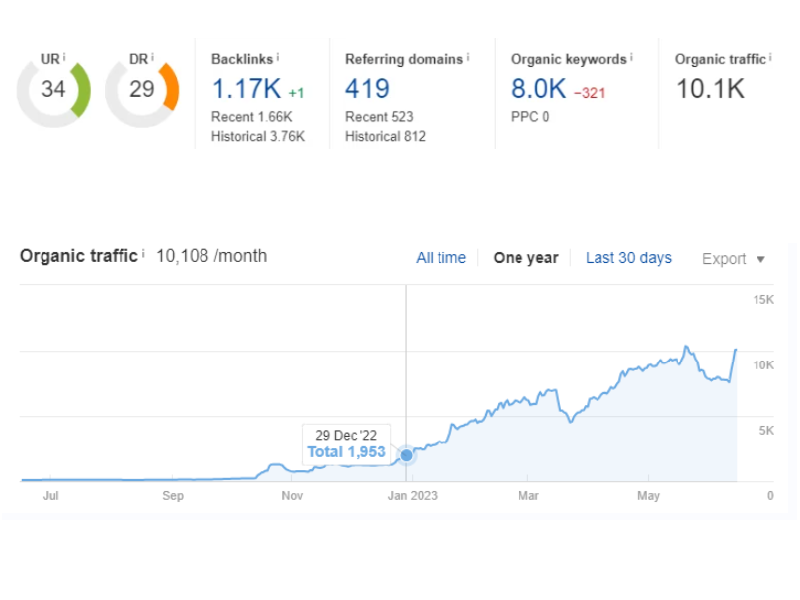Click the 8.0K organic keywords value

pyautogui.click(x=538, y=89)
